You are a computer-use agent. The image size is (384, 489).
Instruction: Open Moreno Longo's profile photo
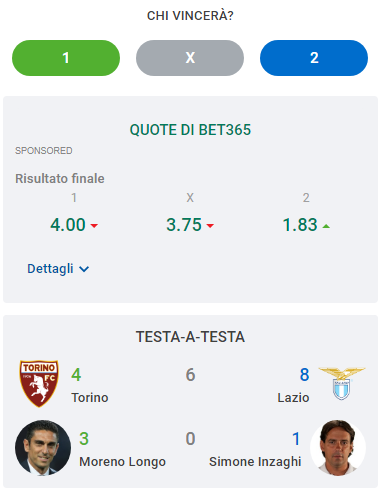coord(43,448)
